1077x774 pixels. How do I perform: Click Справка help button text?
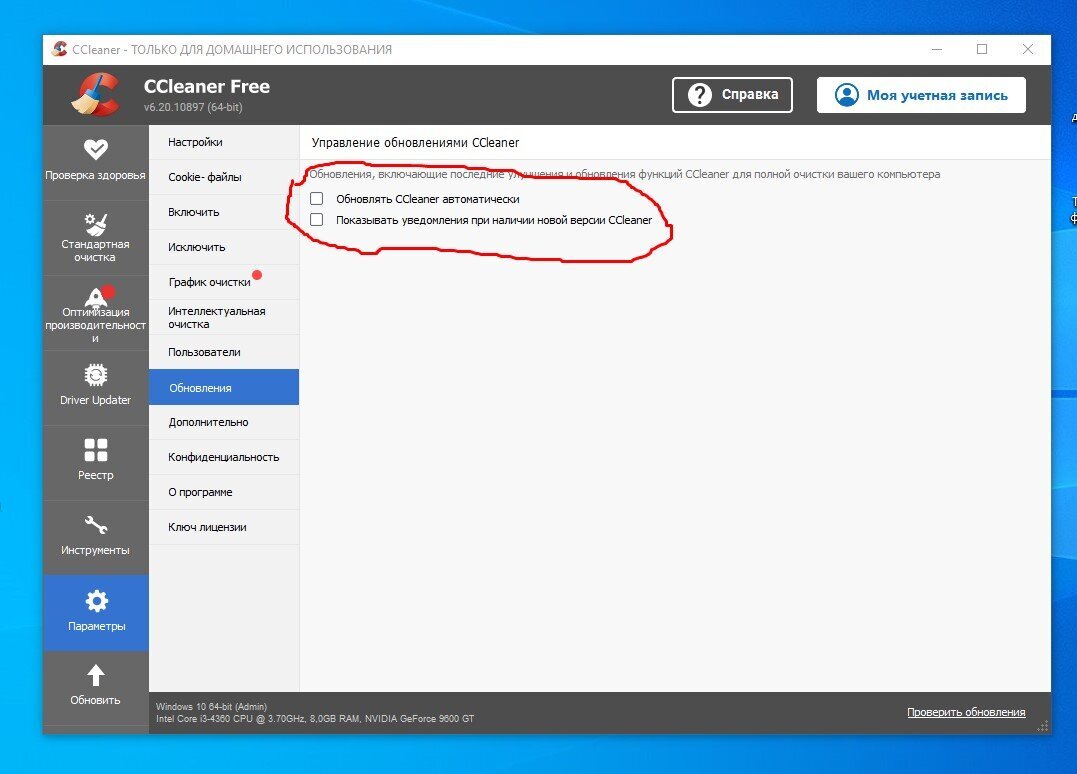coord(749,95)
